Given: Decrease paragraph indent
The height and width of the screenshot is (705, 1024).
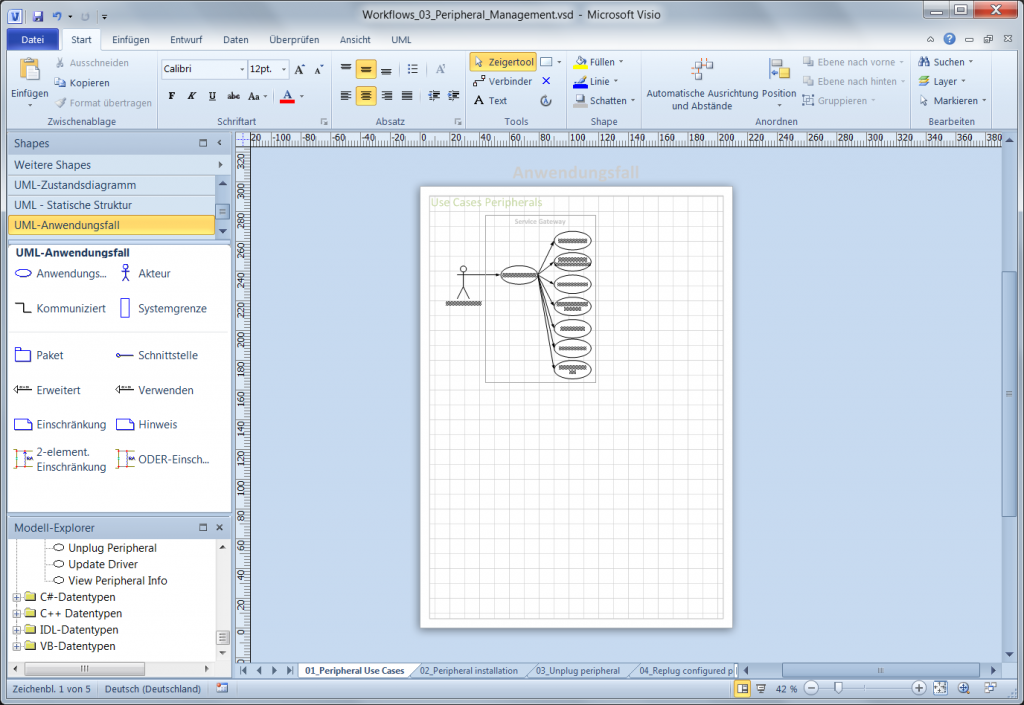Looking at the screenshot, I should (x=434, y=96).
